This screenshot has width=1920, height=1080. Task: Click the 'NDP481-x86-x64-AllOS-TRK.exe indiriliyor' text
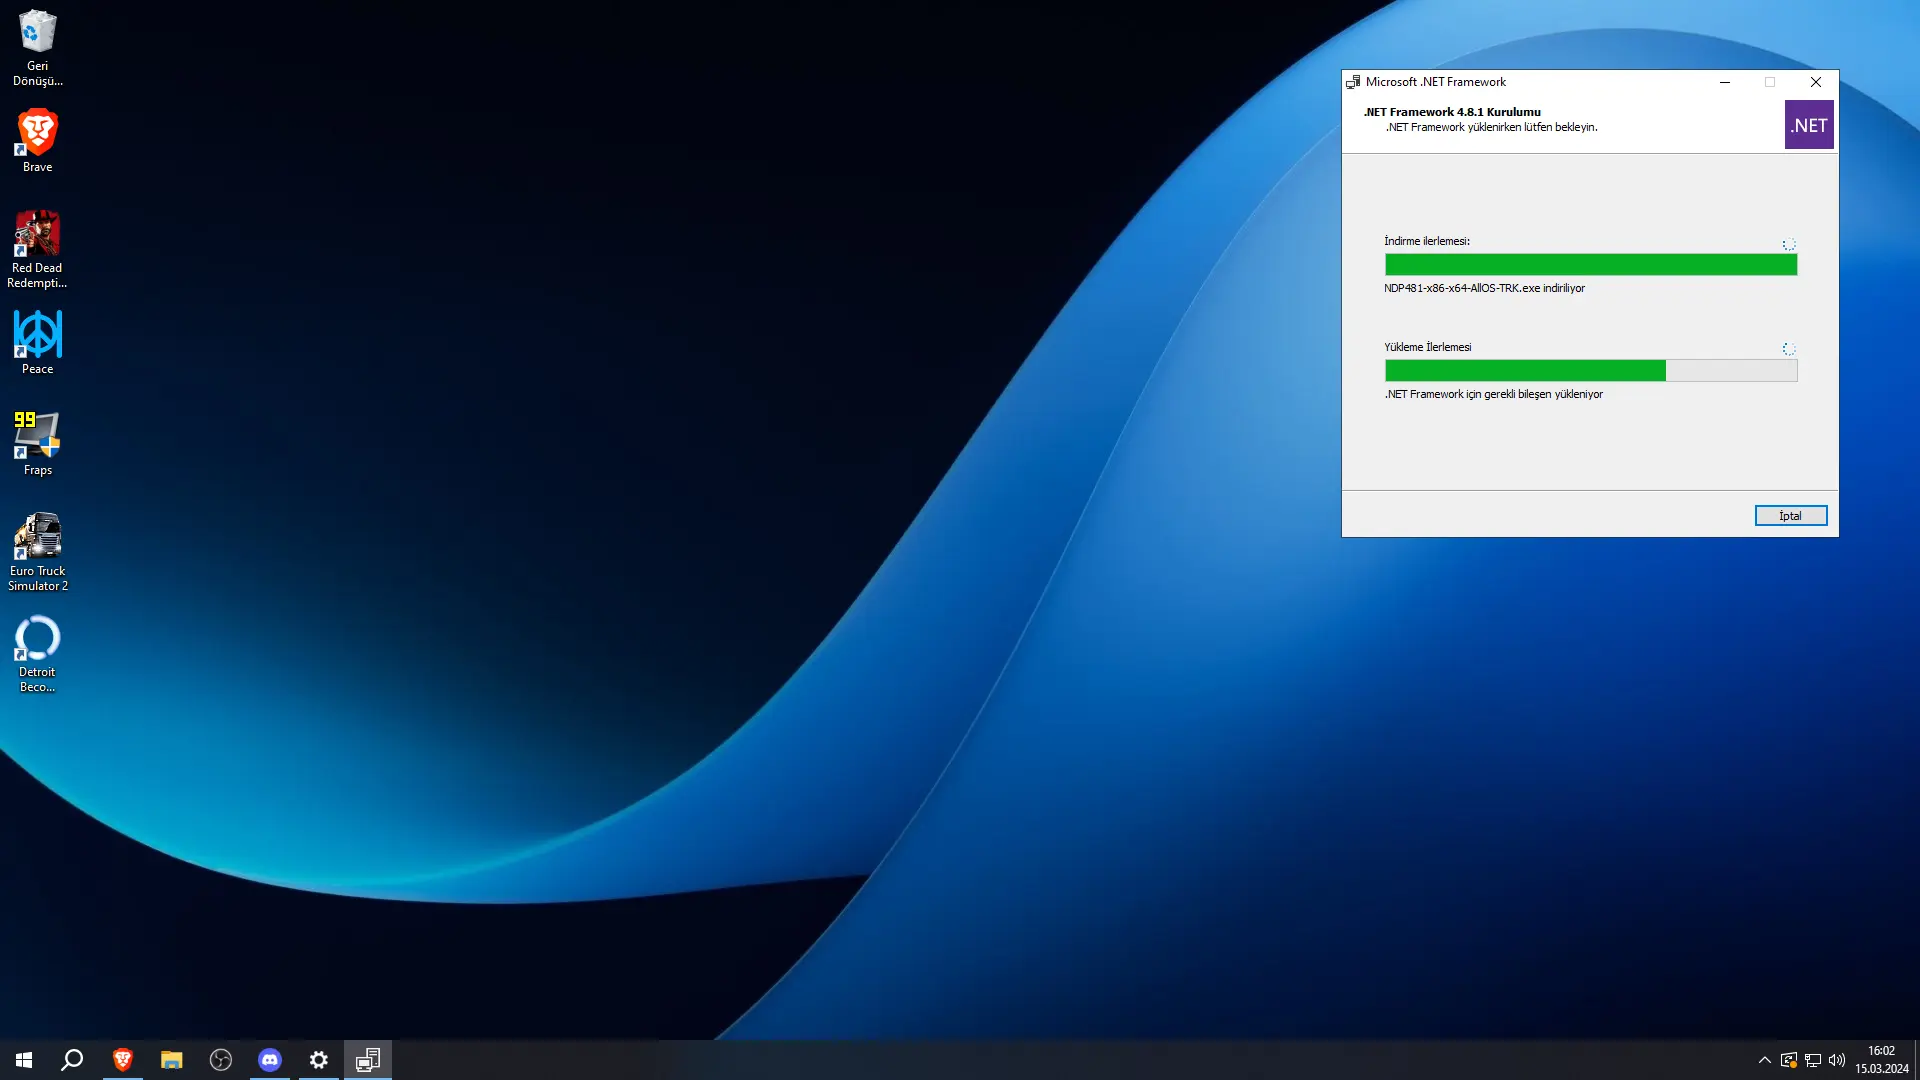[x=1484, y=288]
